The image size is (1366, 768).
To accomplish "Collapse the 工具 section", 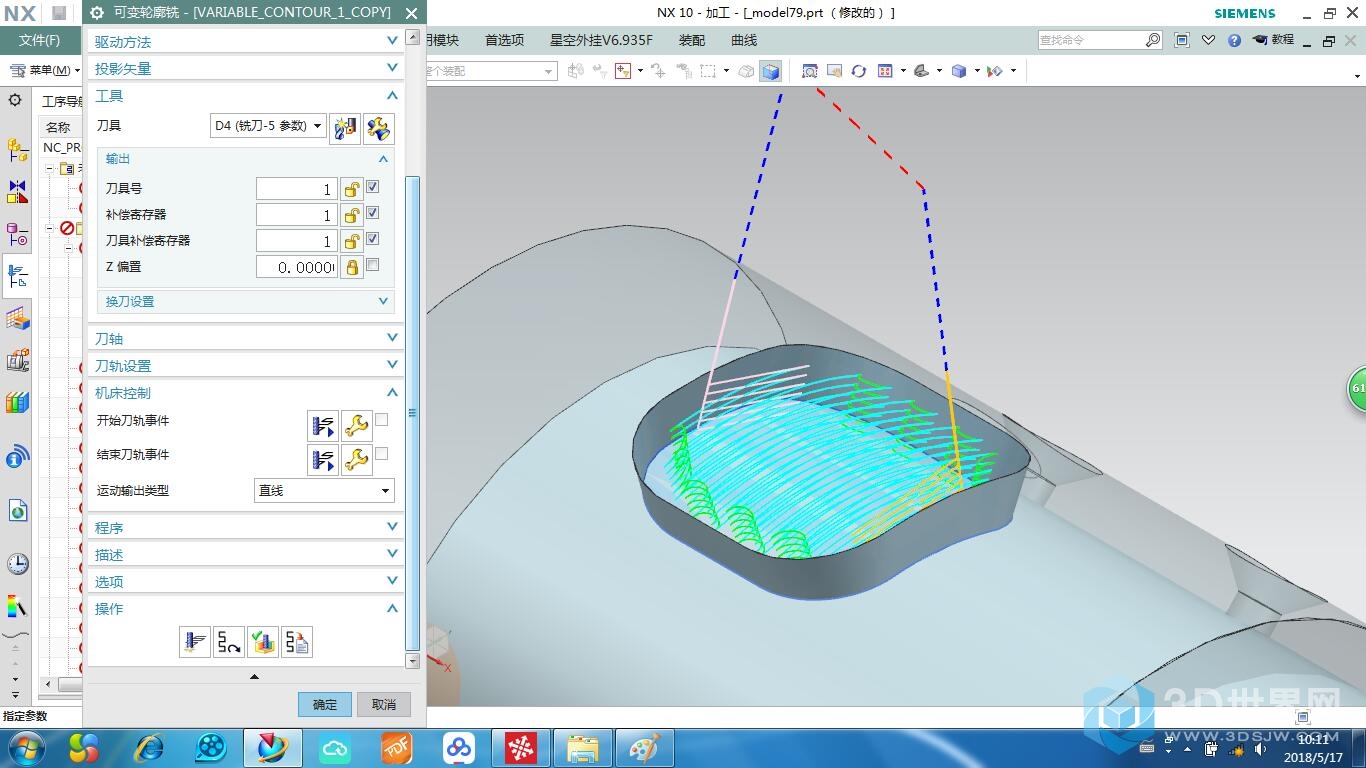I will 246,95.
